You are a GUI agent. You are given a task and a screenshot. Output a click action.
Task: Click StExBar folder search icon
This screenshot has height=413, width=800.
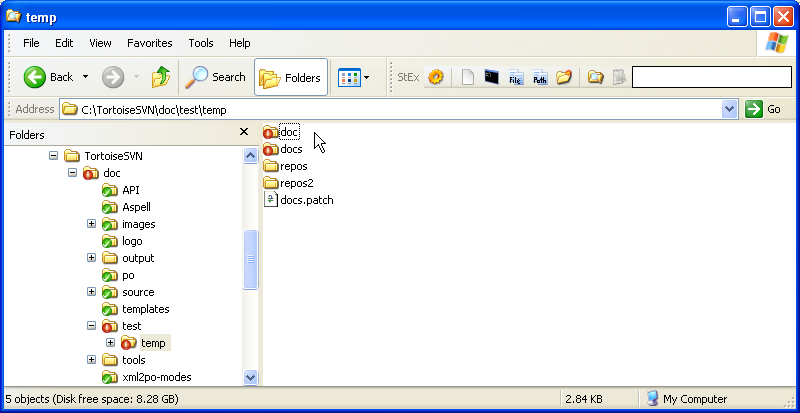[x=595, y=77]
